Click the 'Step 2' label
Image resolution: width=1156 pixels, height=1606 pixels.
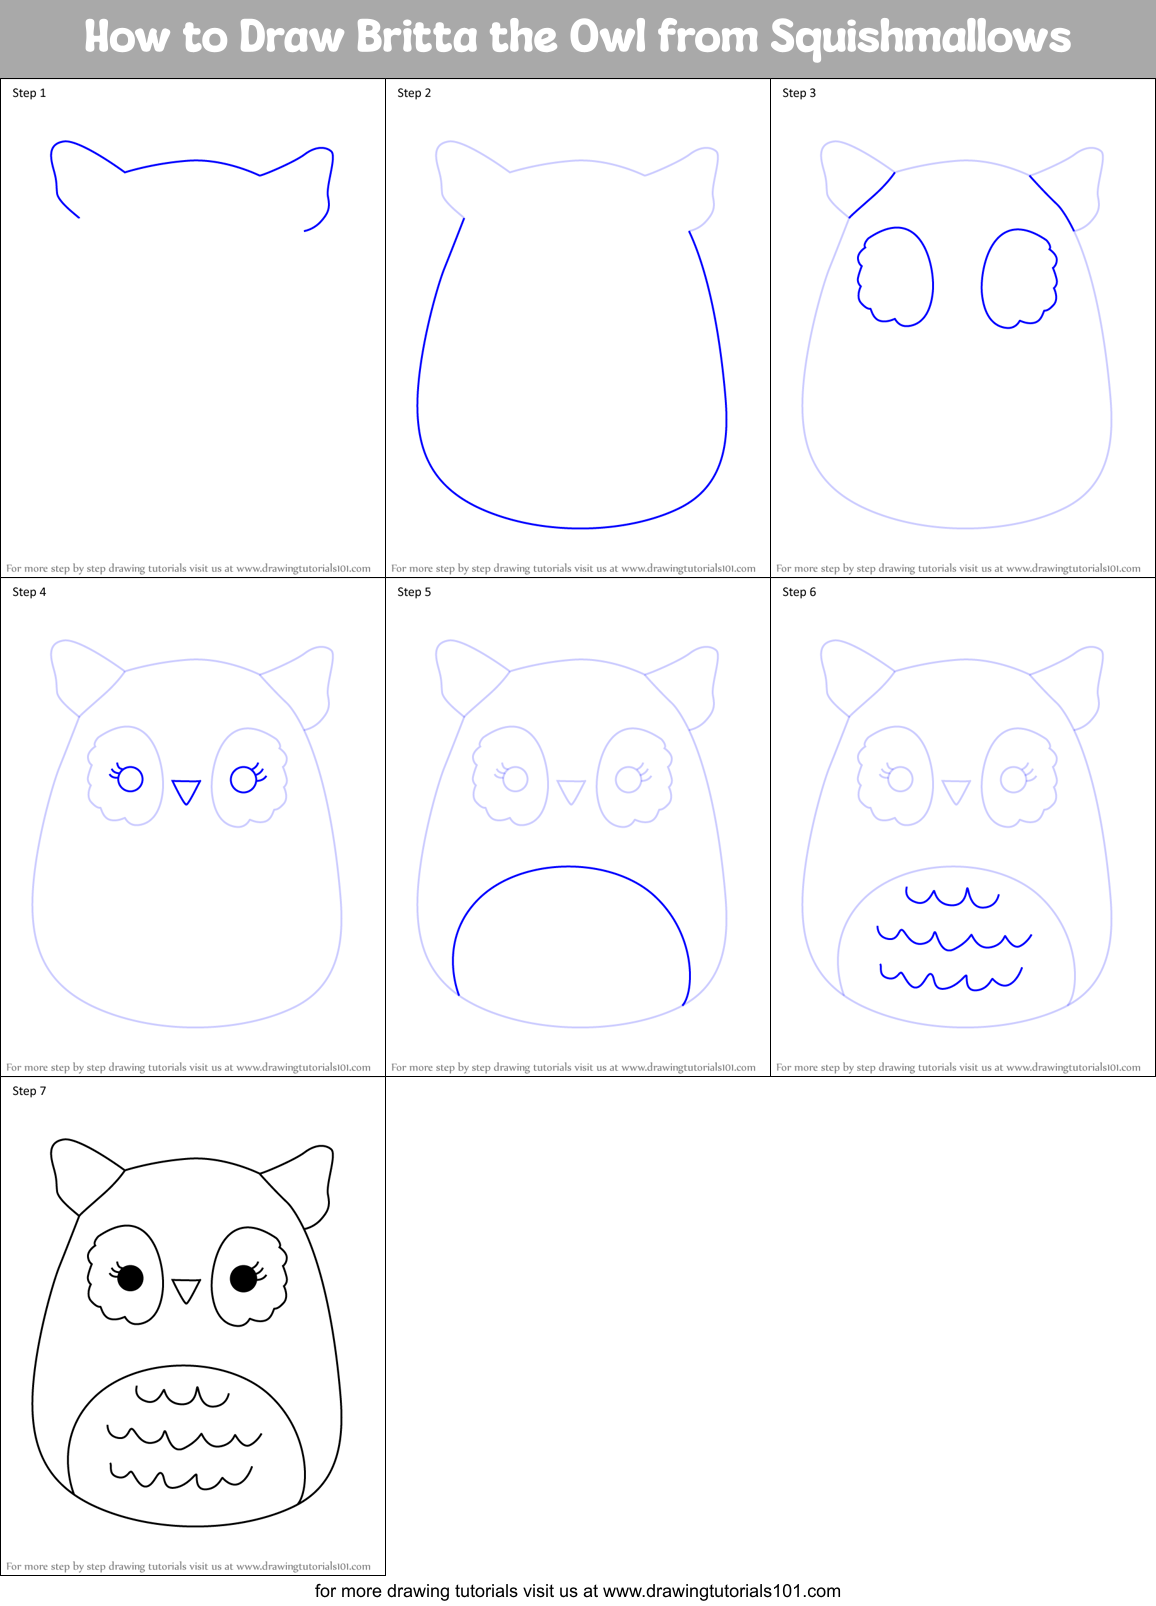pos(414,93)
